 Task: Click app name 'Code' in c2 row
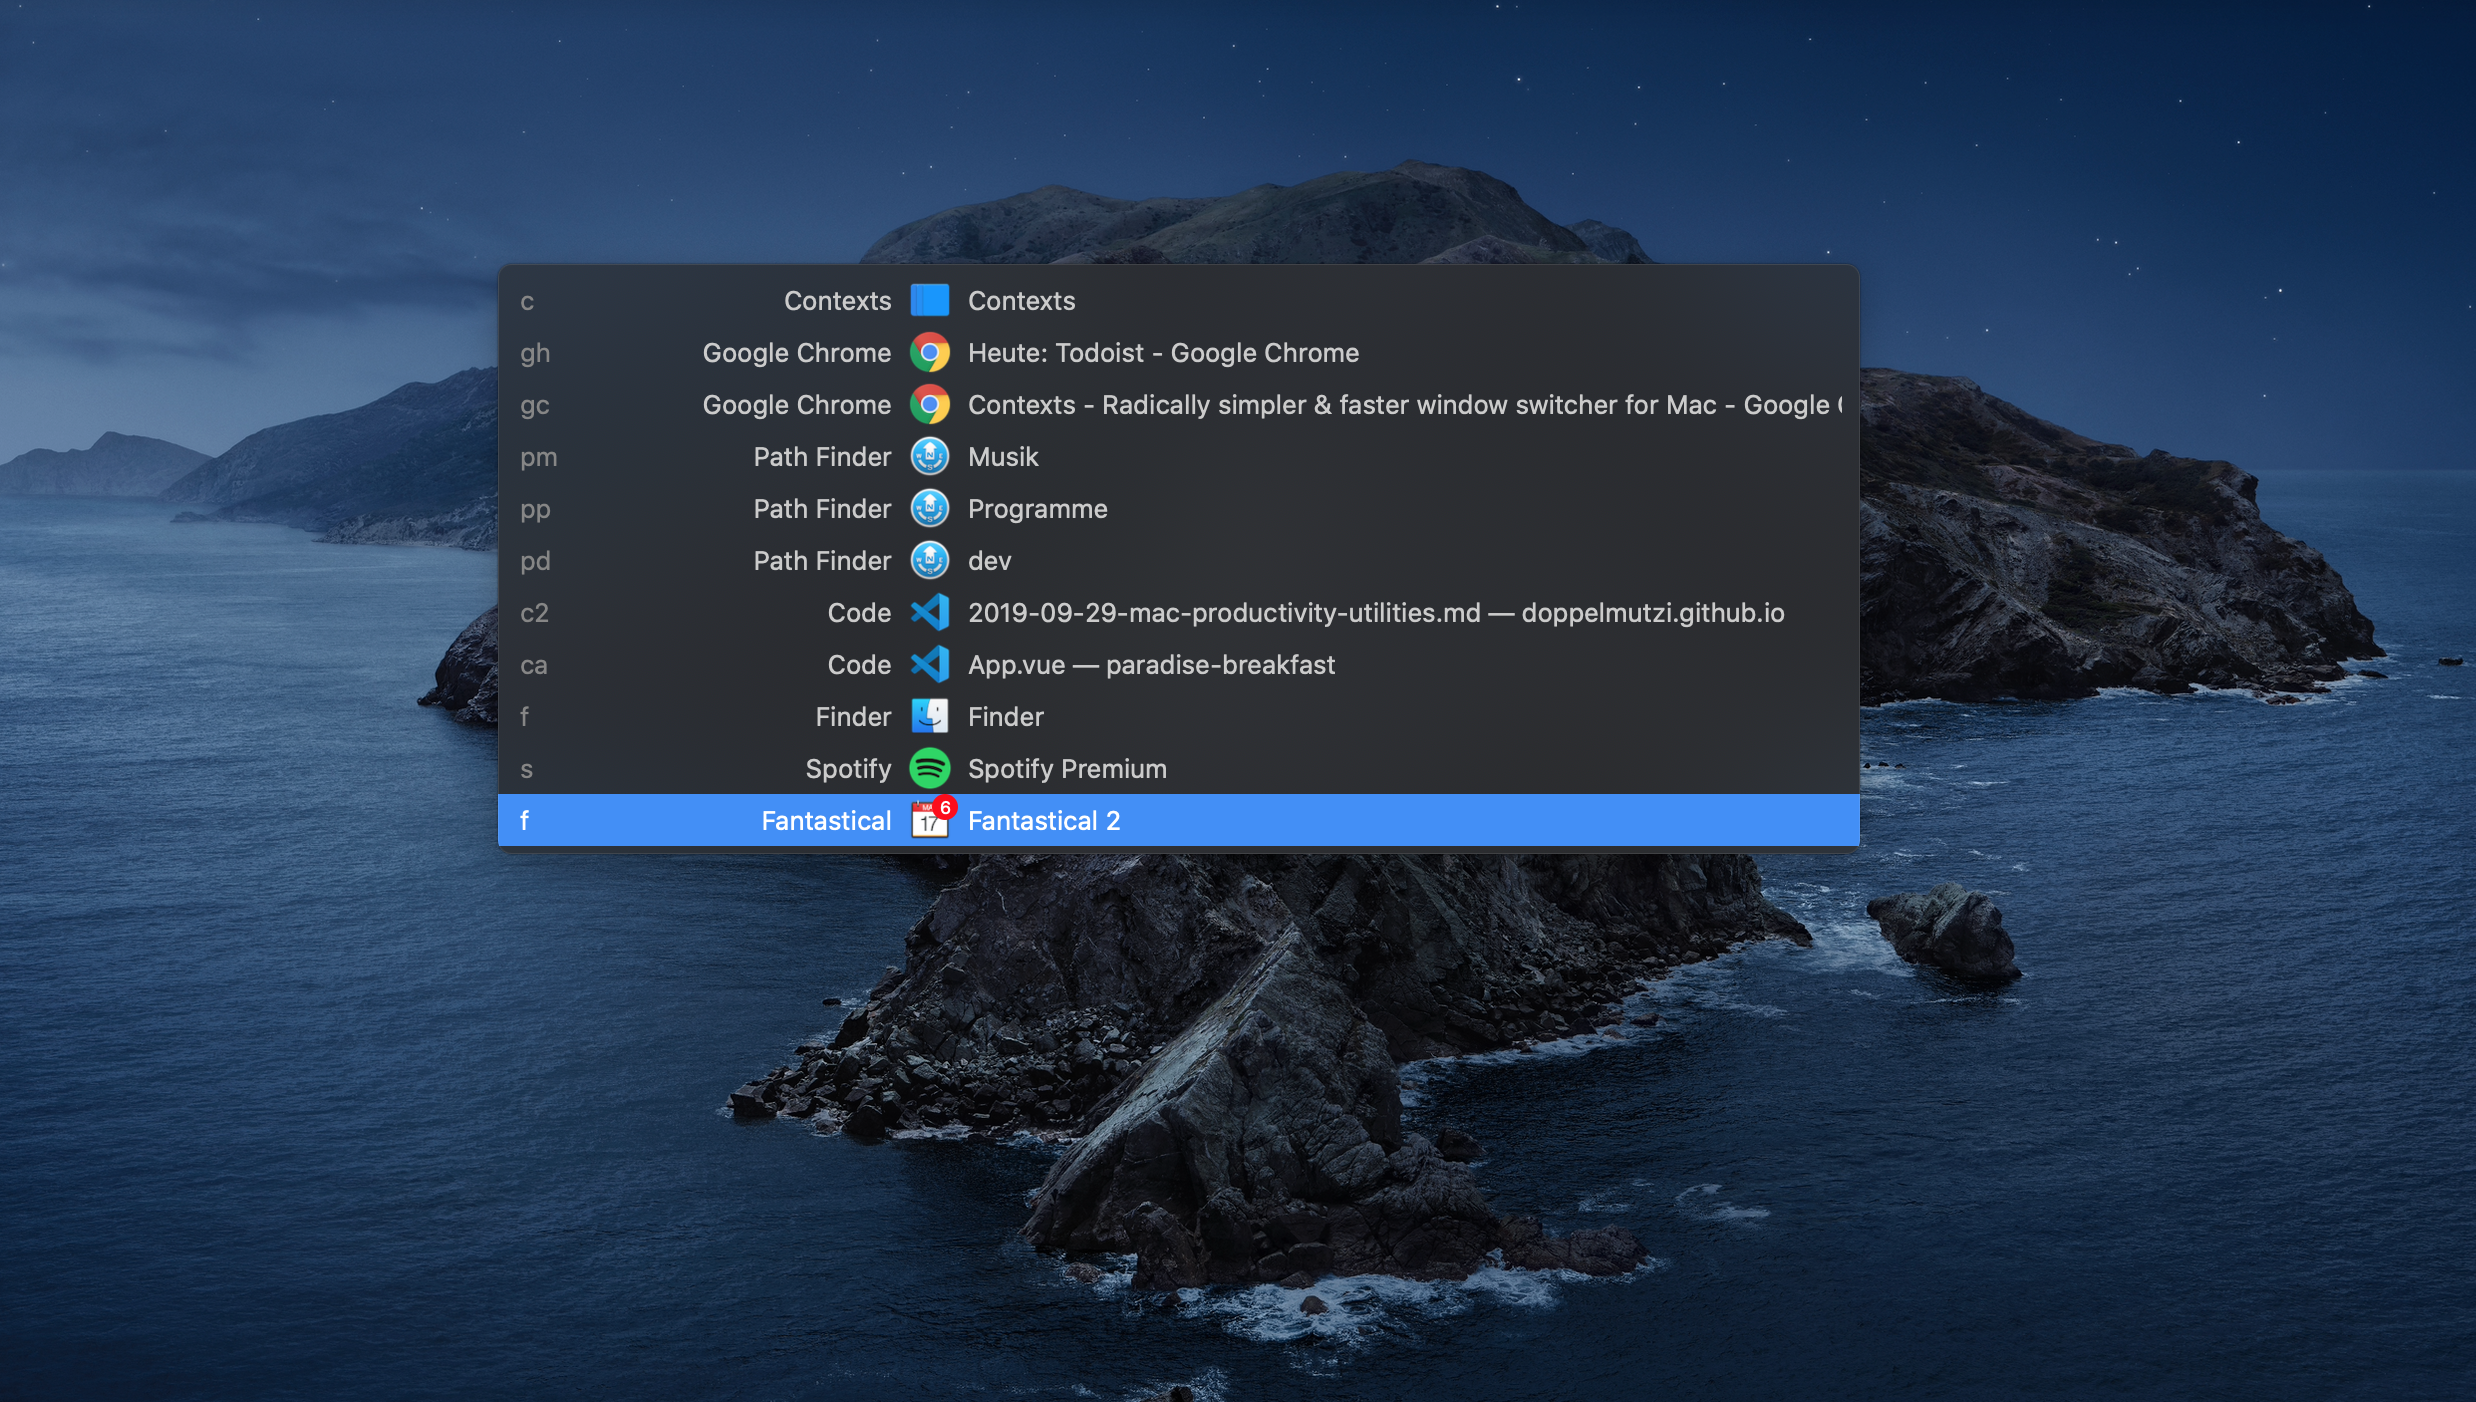click(859, 613)
